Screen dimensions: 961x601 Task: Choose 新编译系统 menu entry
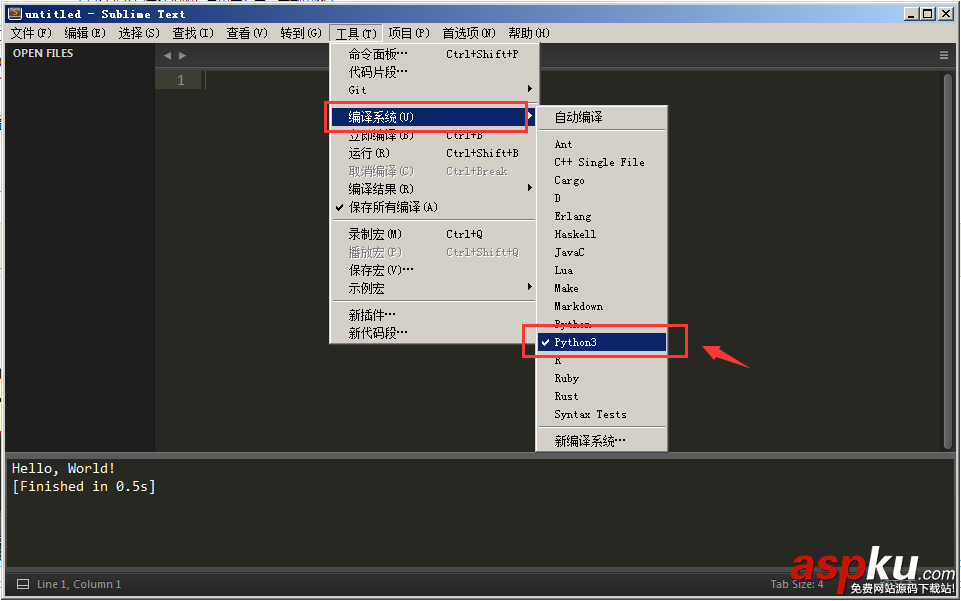click(602, 441)
